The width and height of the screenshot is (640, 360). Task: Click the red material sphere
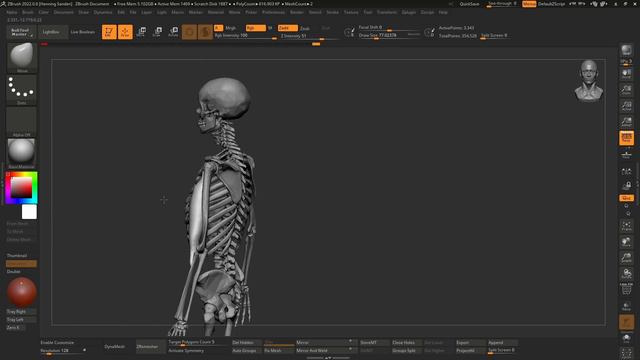coord(22,292)
